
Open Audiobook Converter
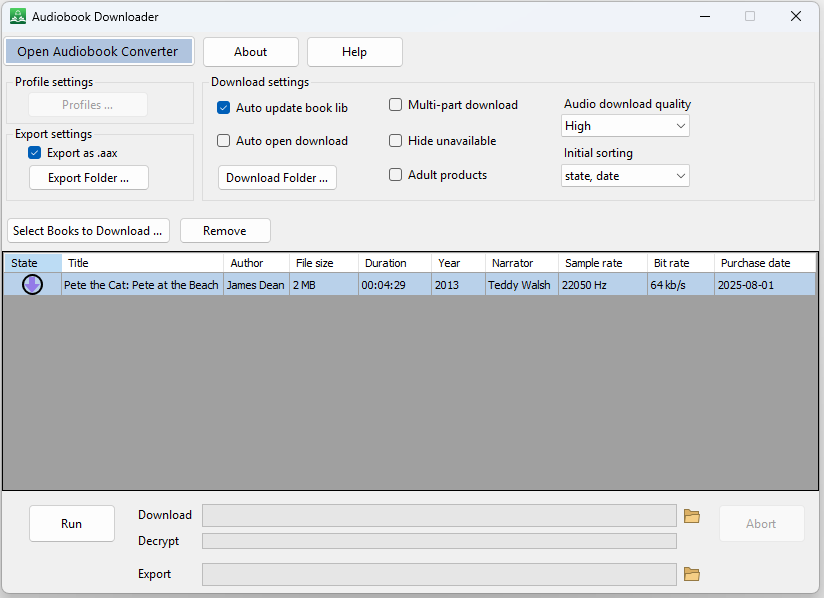pyautogui.click(x=98, y=52)
